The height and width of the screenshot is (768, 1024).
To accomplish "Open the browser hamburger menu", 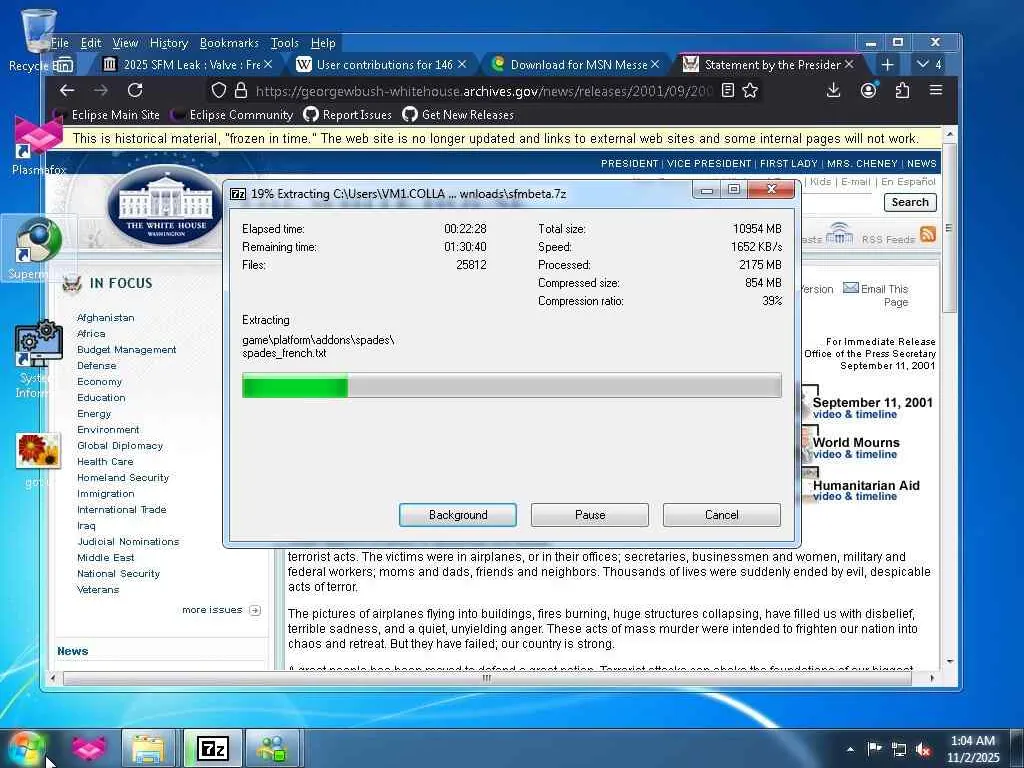I will point(936,90).
